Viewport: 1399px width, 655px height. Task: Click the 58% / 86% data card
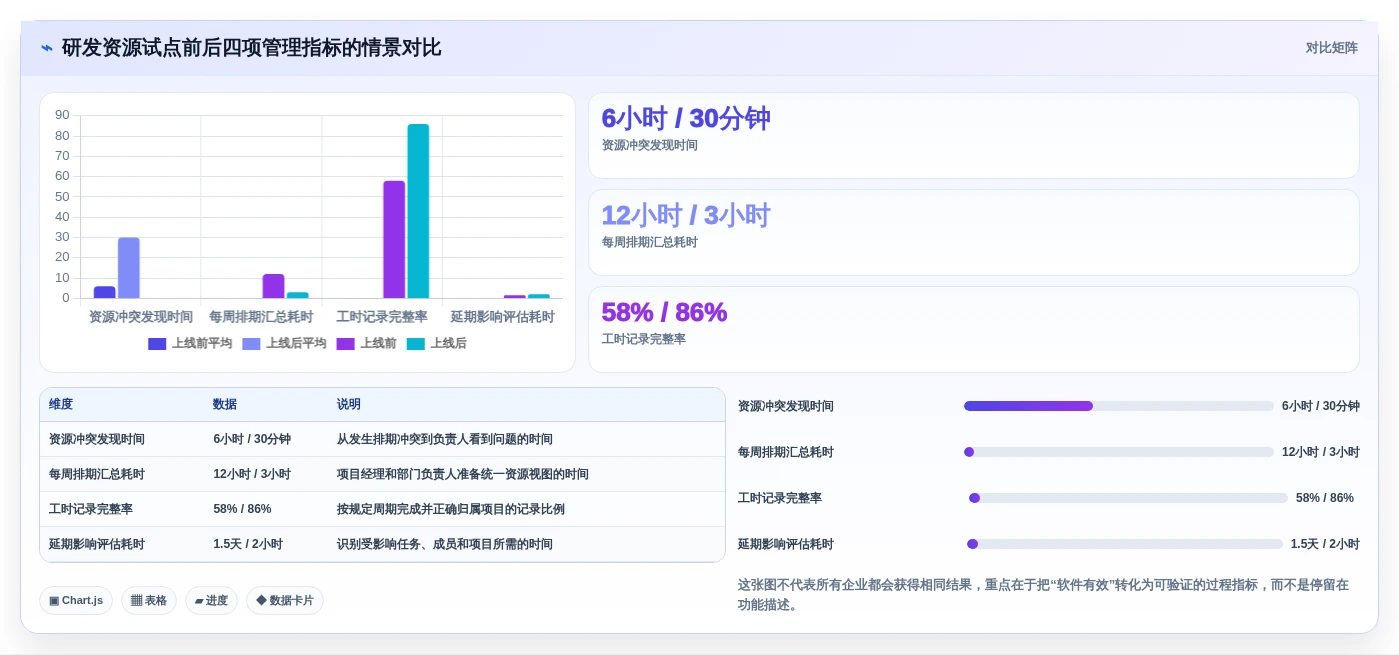(x=974, y=330)
